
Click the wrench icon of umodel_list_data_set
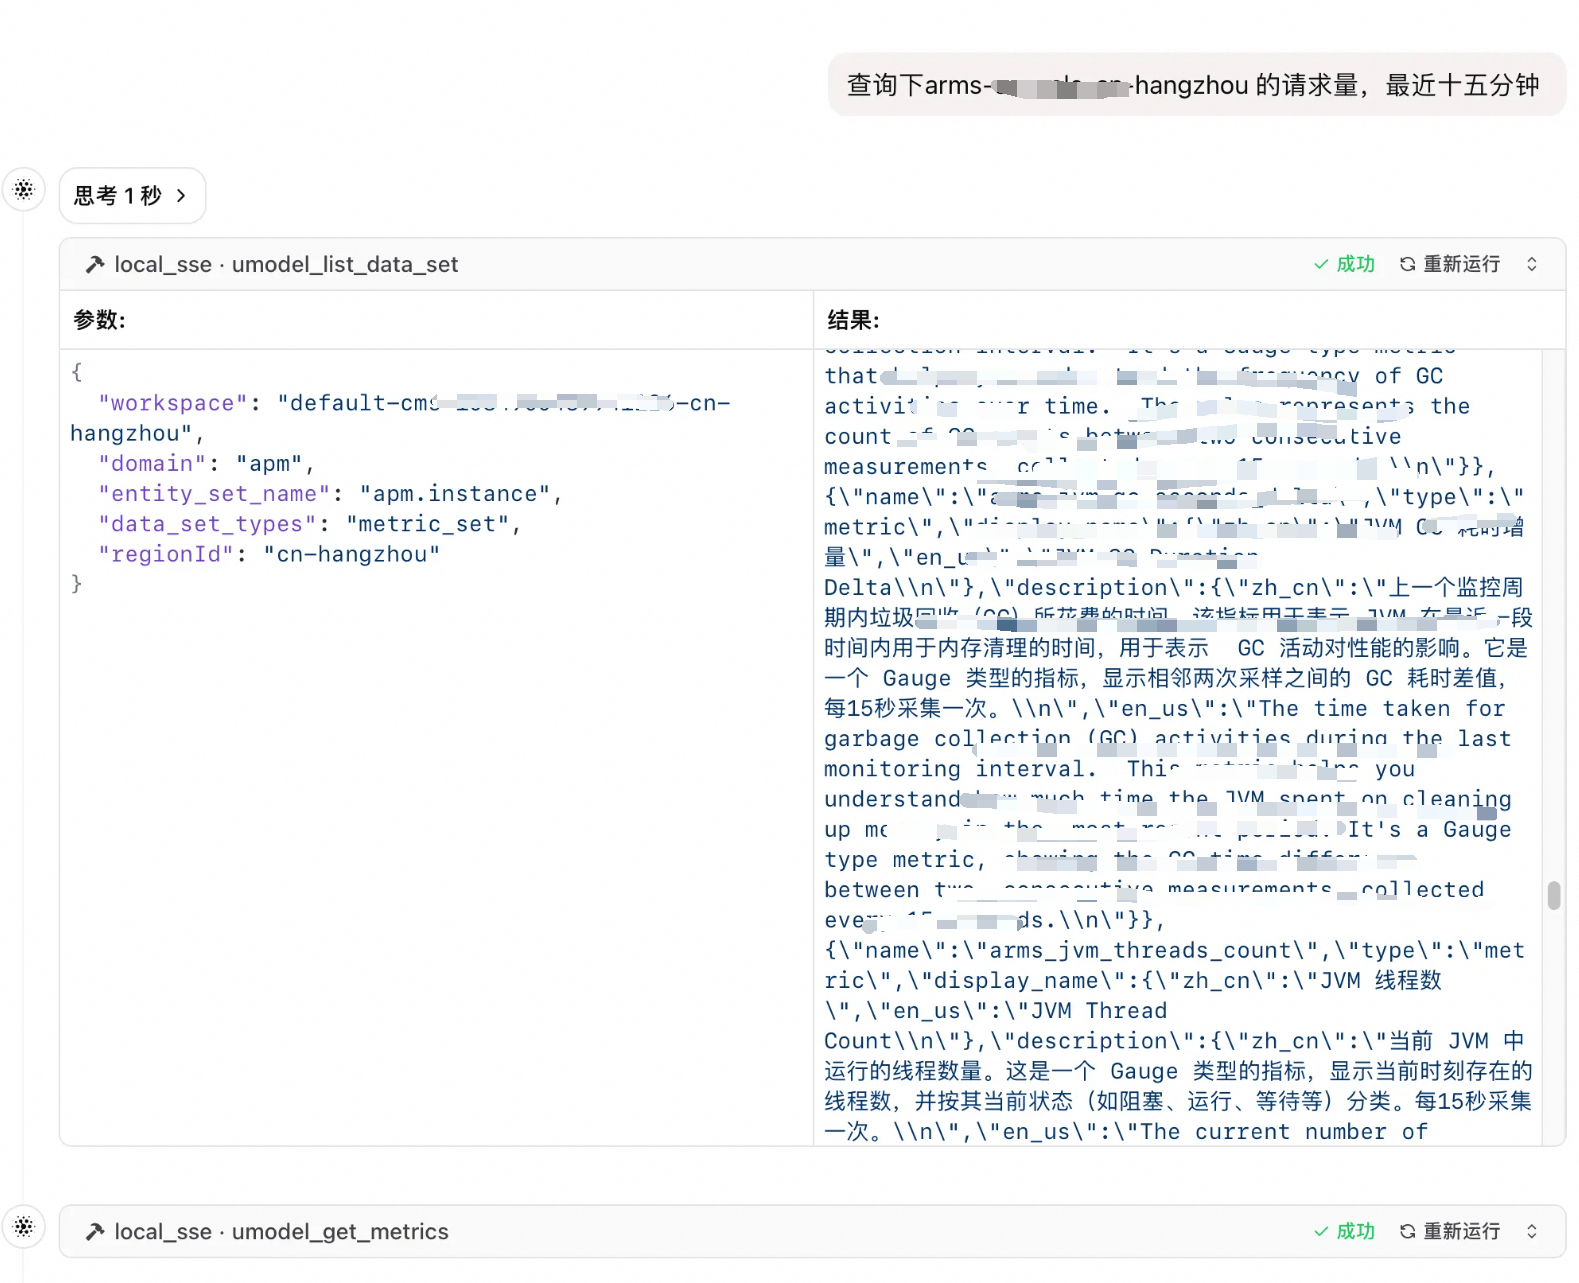pyautogui.click(x=95, y=264)
